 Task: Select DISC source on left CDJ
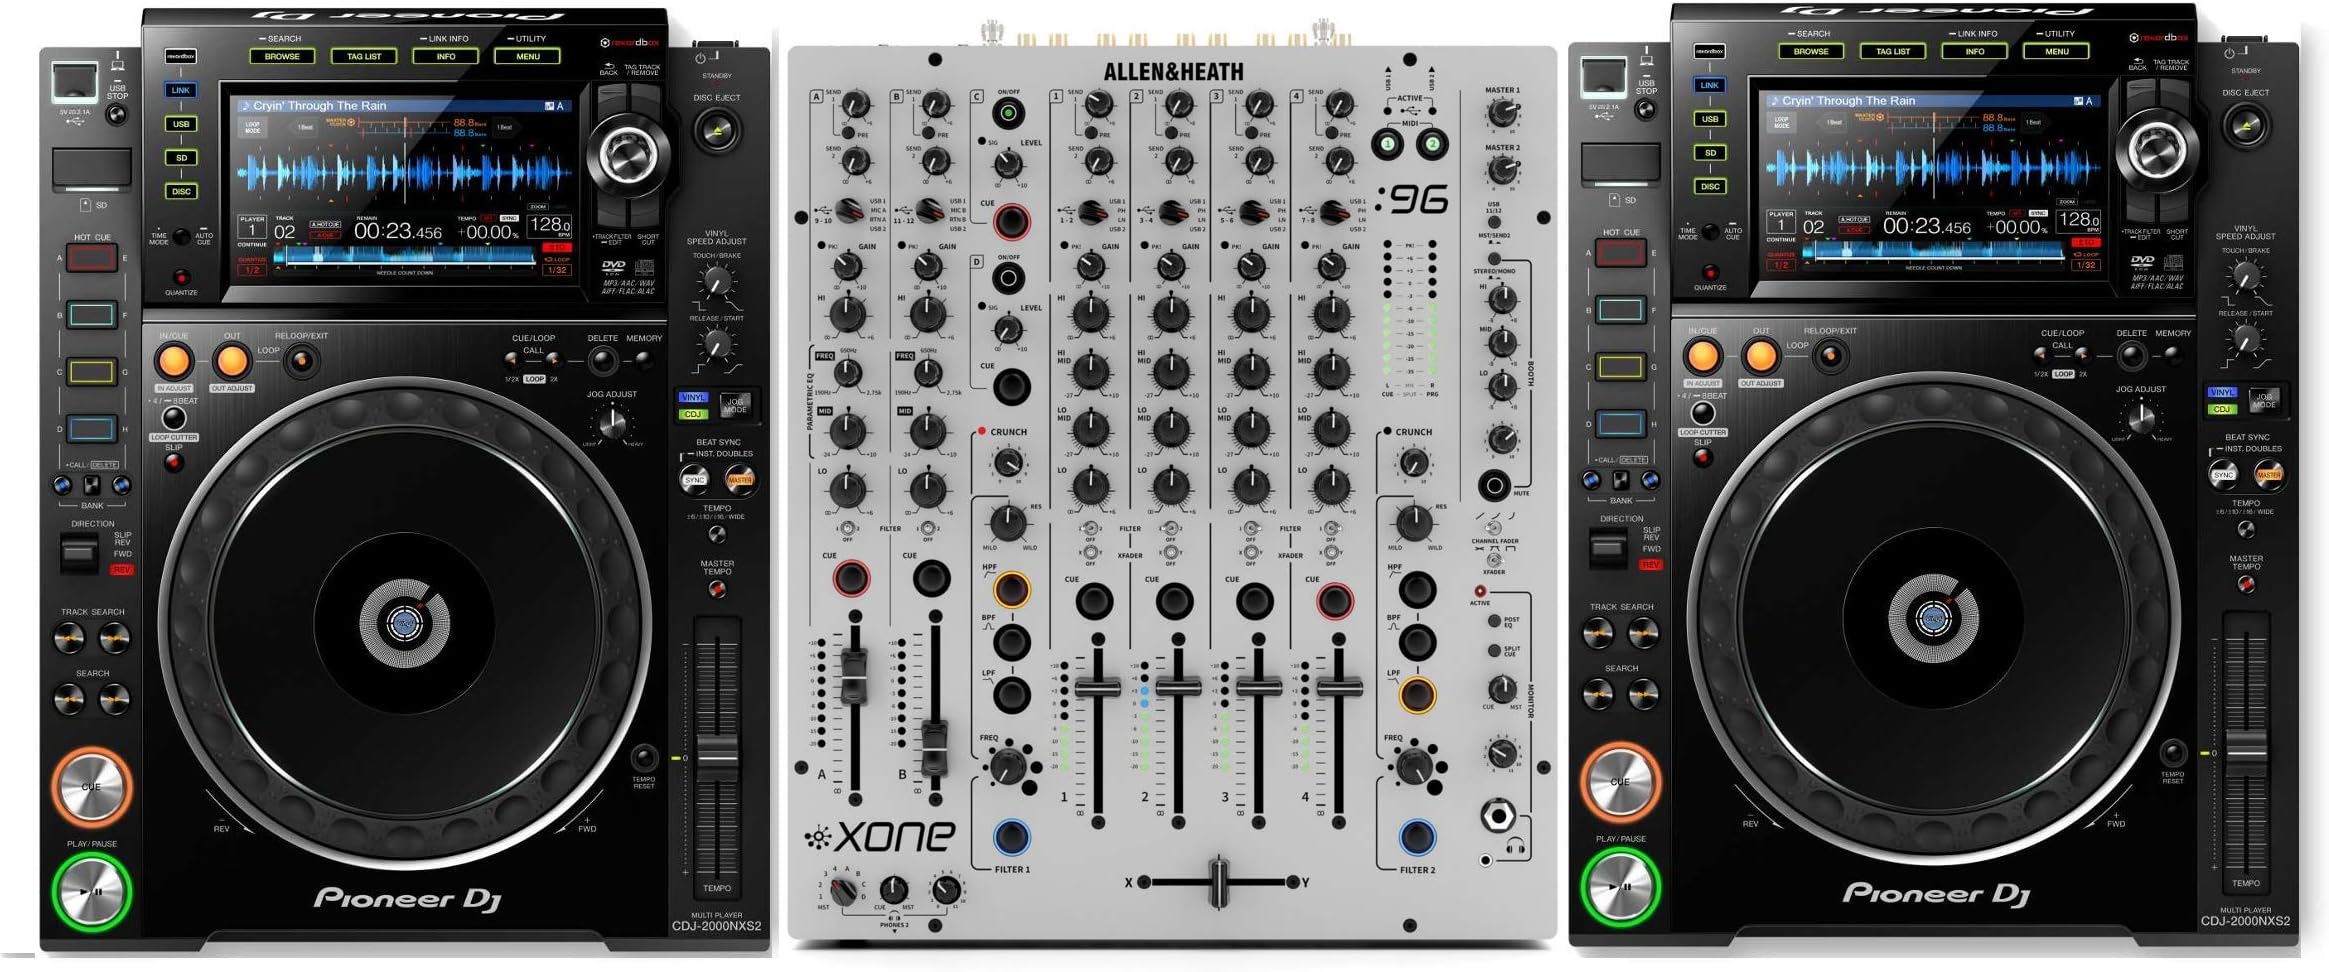point(181,191)
